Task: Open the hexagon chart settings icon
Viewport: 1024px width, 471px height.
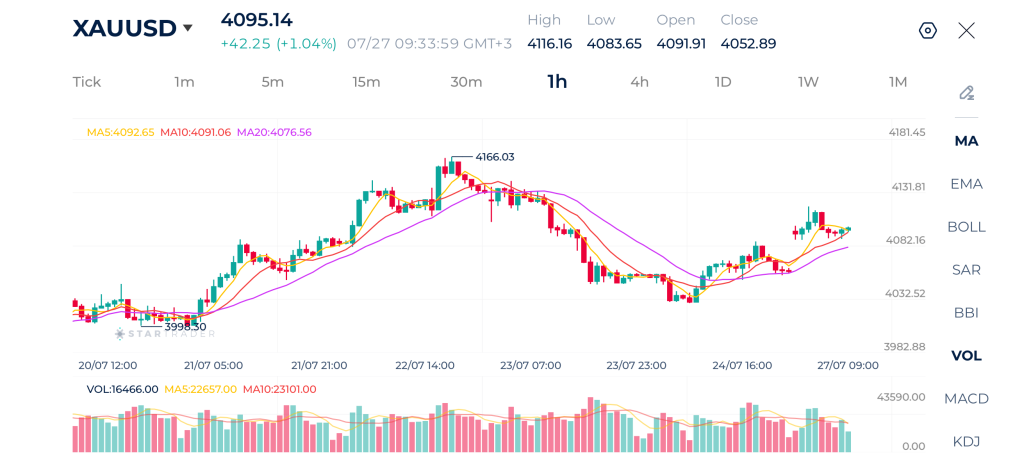Action: tap(927, 31)
